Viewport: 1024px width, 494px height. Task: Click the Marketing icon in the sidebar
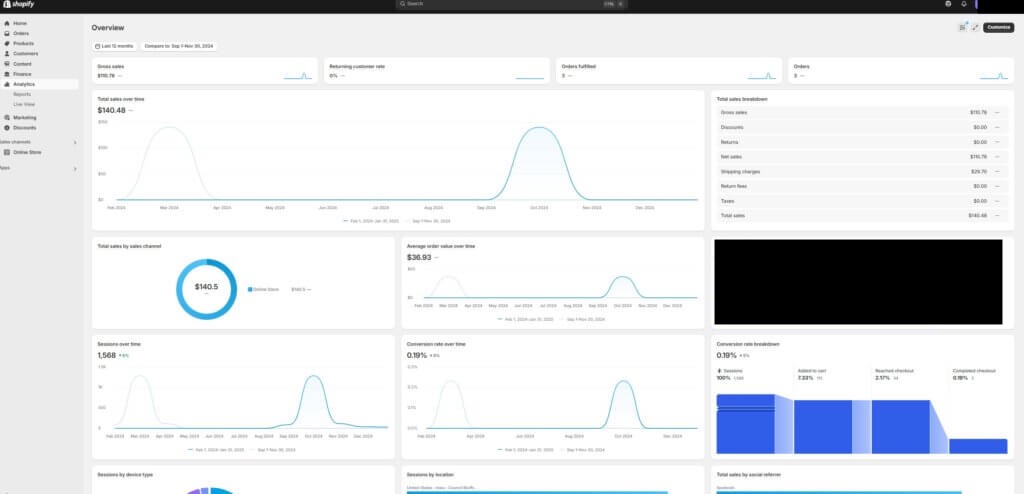coord(6,117)
